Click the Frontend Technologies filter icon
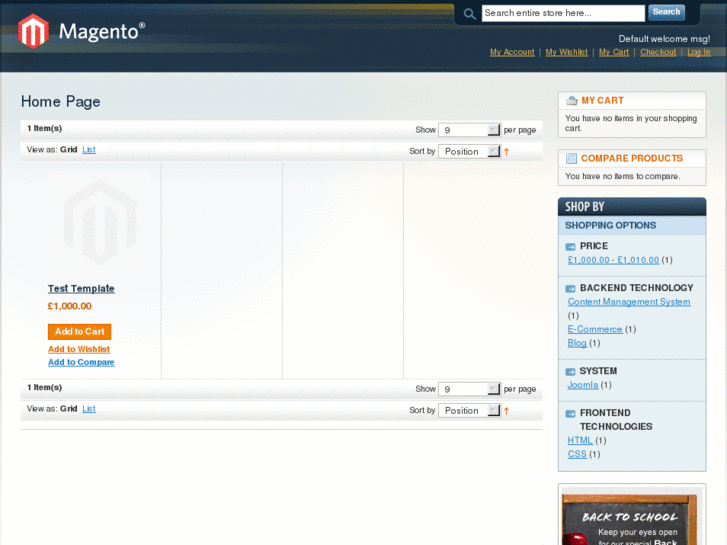727x545 pixels. pyautogui.click(x=570, y=414)
